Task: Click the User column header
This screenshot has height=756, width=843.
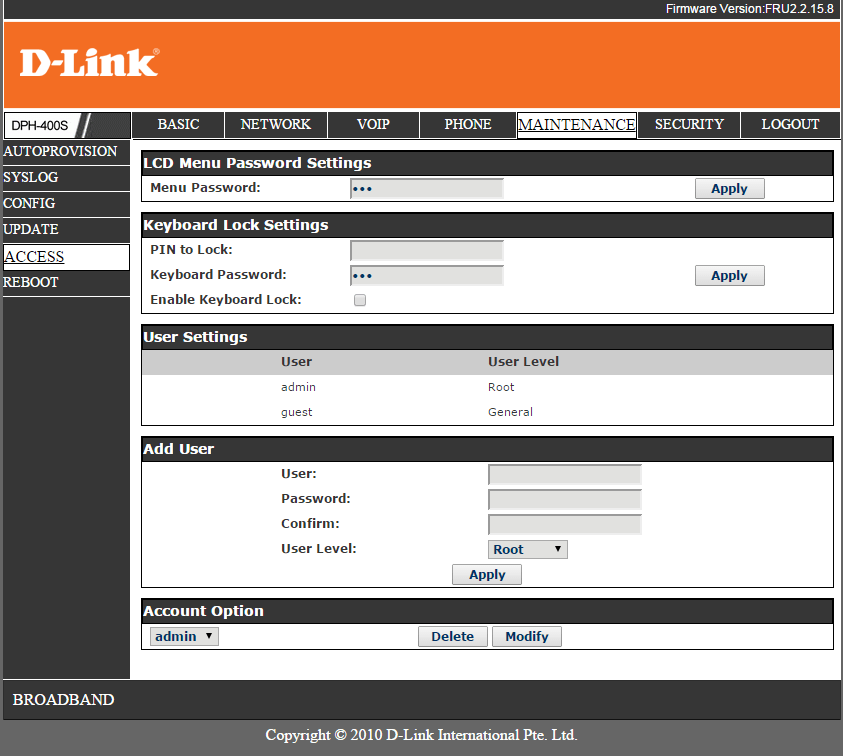Action: pyautogui.click(x=296, y=362)
